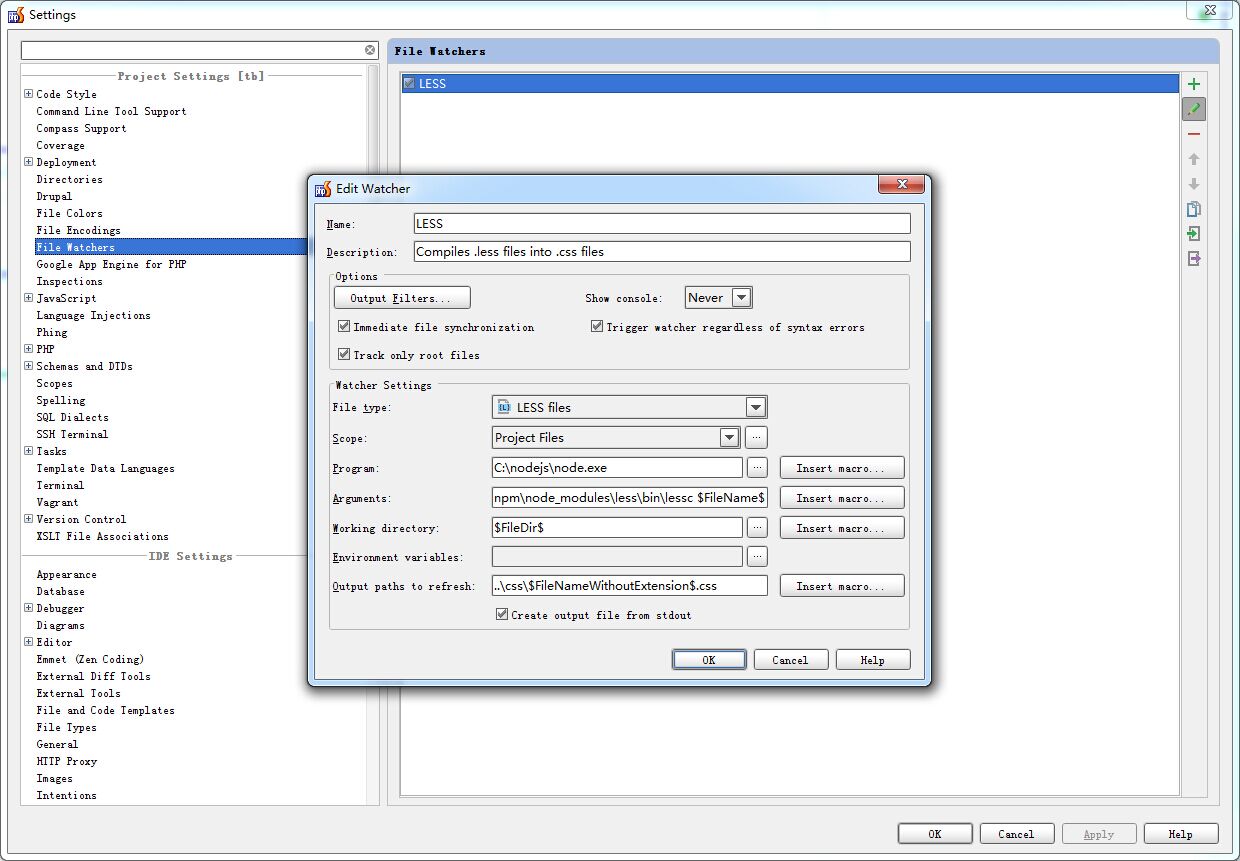
Task: Select the LESS watcher row
Action: click(x=790, y=84)
